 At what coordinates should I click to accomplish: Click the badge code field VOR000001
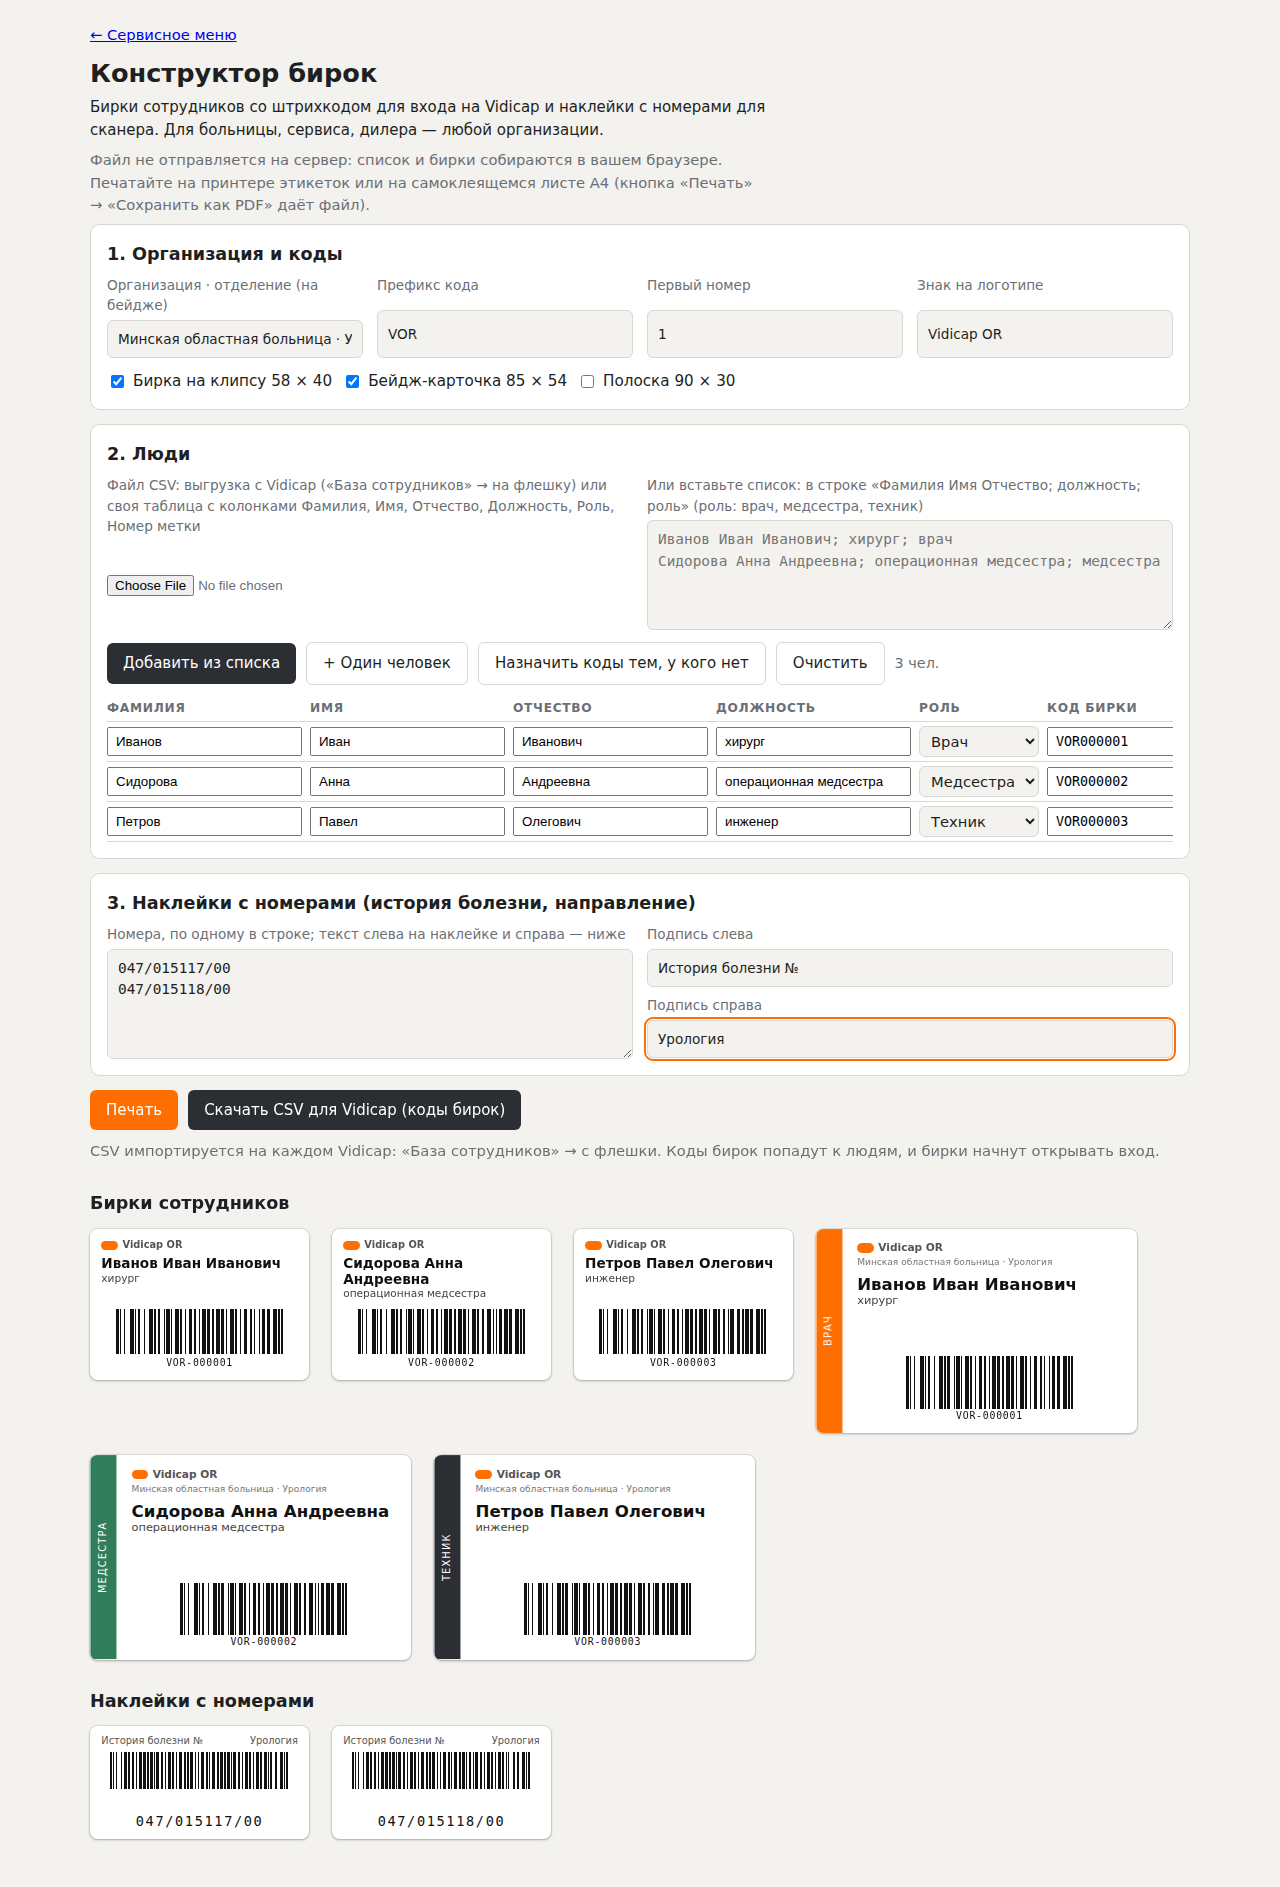[x=1110, y=742]
